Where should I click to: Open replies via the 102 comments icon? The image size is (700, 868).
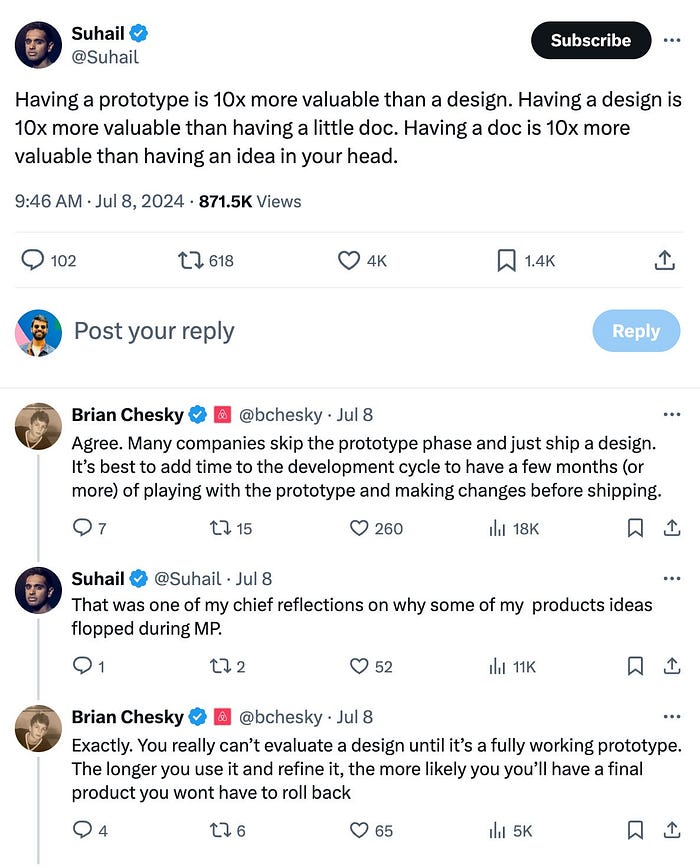[32, 260]
